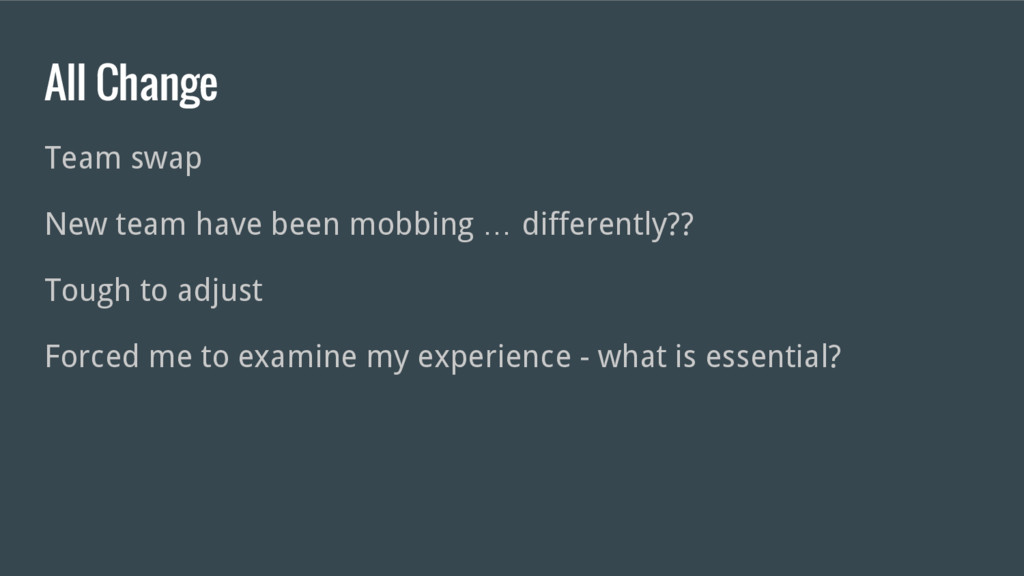Click the word "experience" on the last line
Viewport: 1024px width, 576px height.
point(494,358)
